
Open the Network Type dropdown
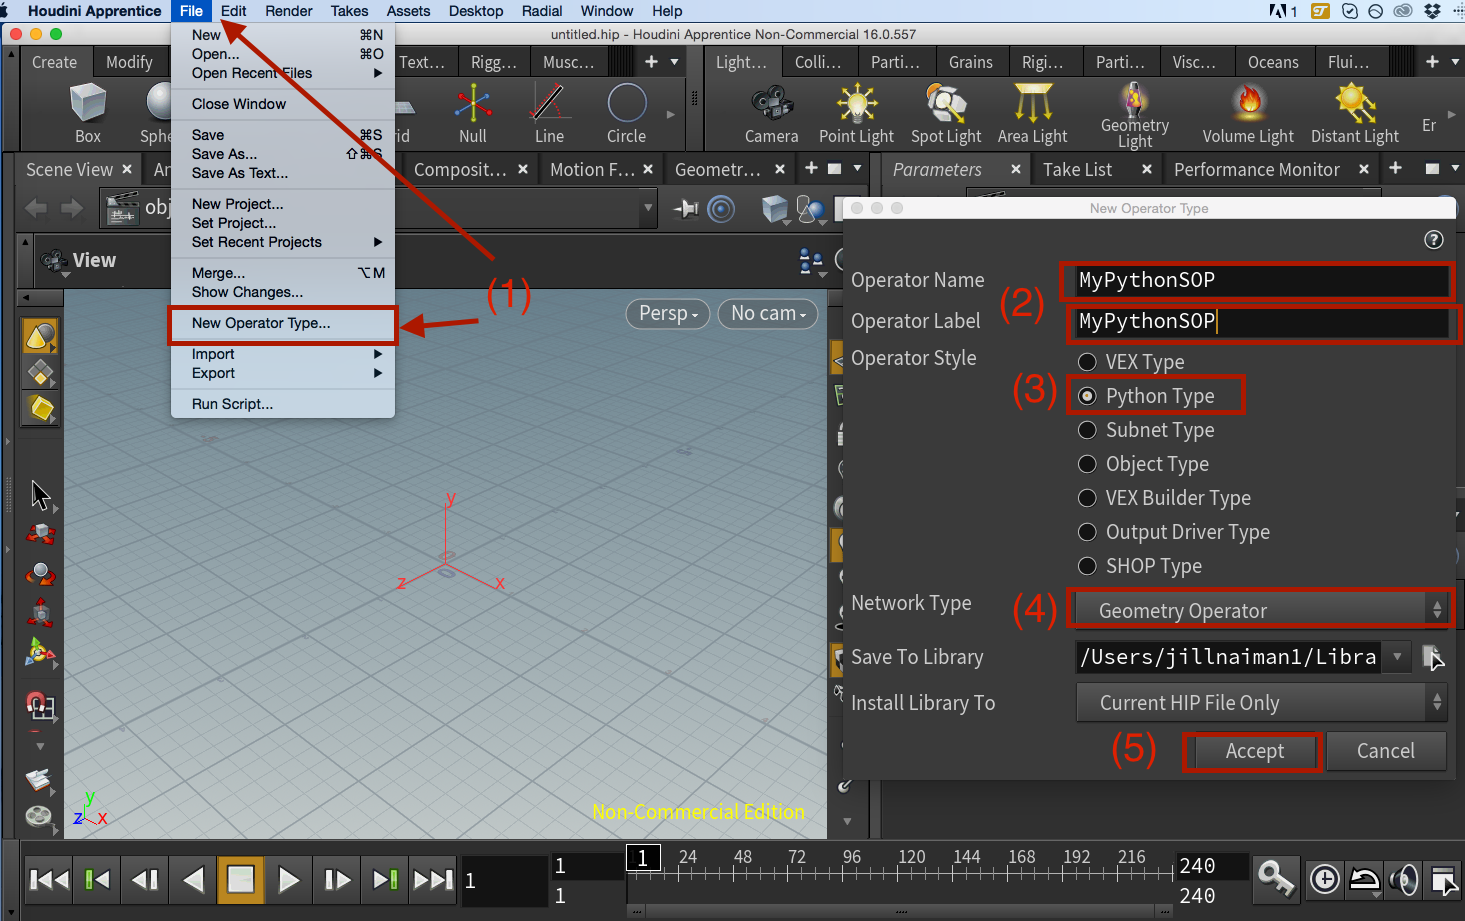[x=1262, y=610]
